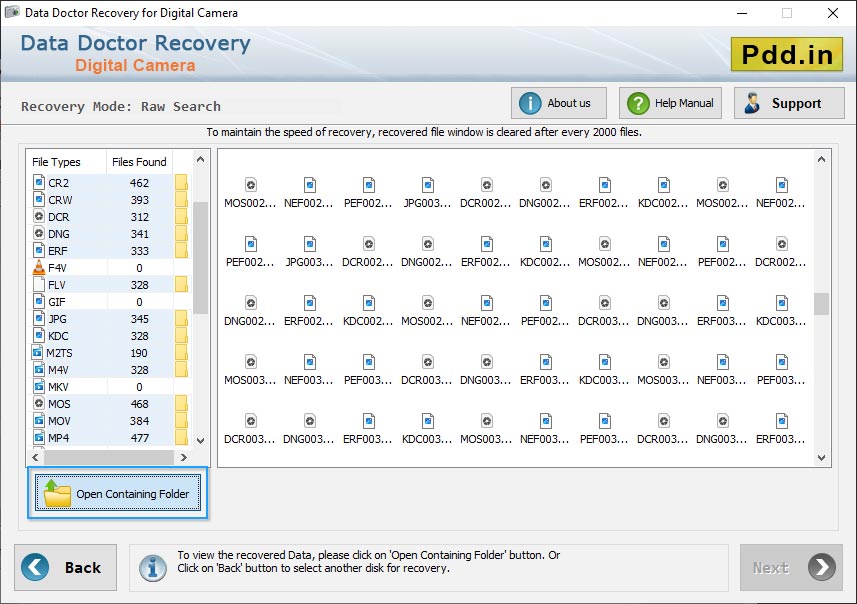The height and width of the screenshot is (604, 857).
Task: Click the file type list scroll-down arrow
Action: (201, 441)
